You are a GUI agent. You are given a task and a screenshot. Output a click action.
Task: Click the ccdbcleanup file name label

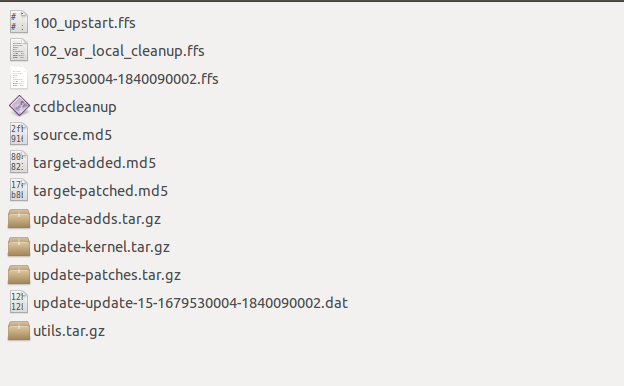[x=75, y=107]
